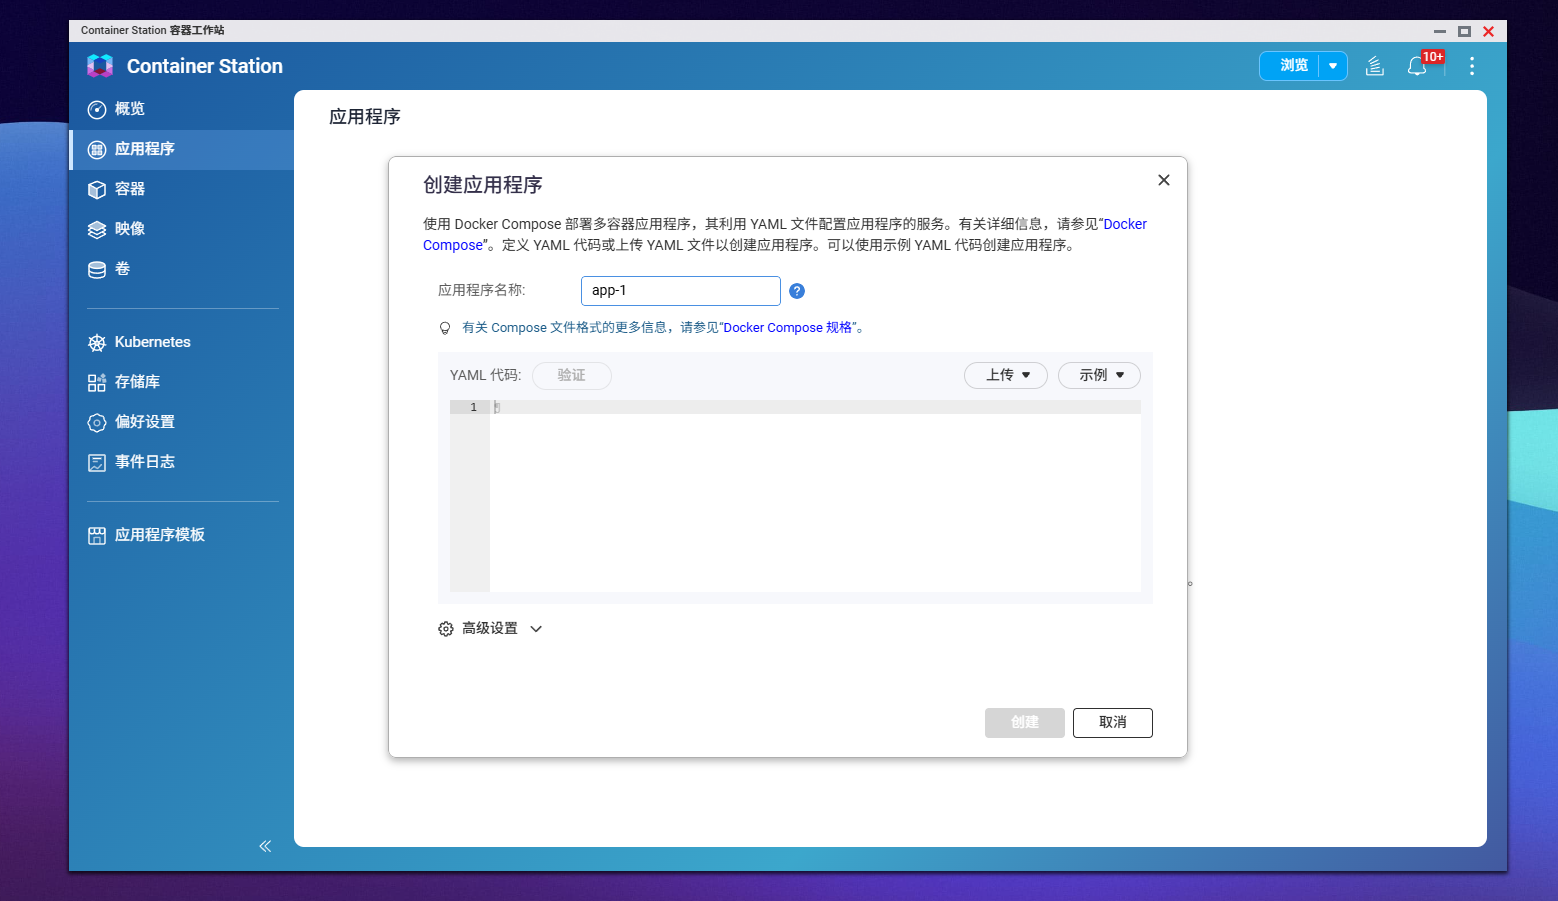Close the Container Station window

click(x=1488, y=31)
